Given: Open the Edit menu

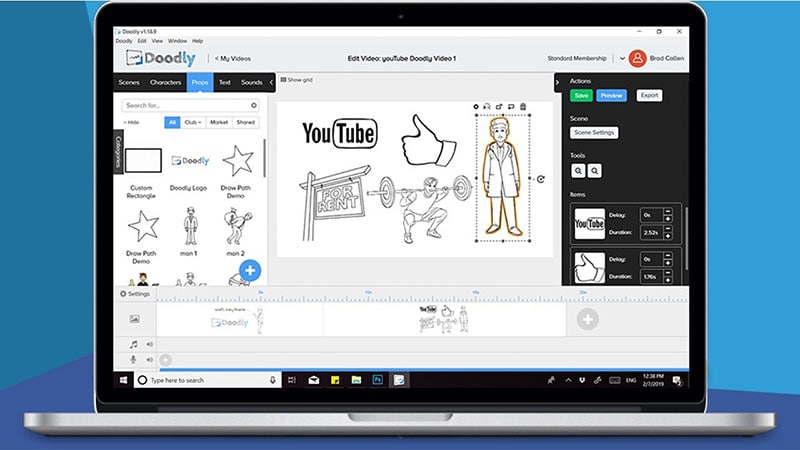Looking at the screenshot, I should click(142, 41).
